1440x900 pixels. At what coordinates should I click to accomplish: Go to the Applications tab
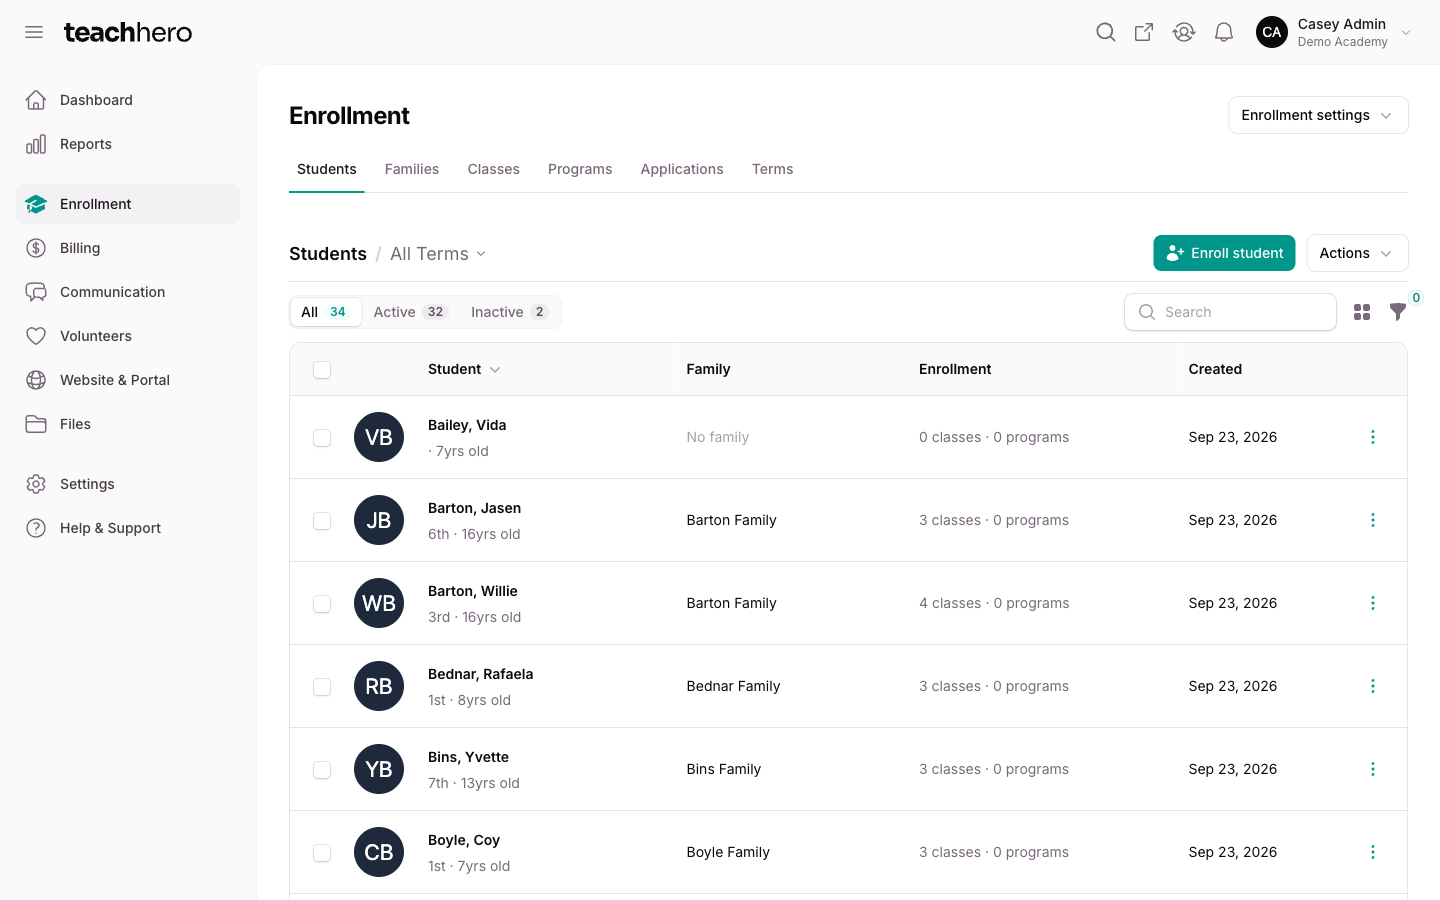(682, 169)
